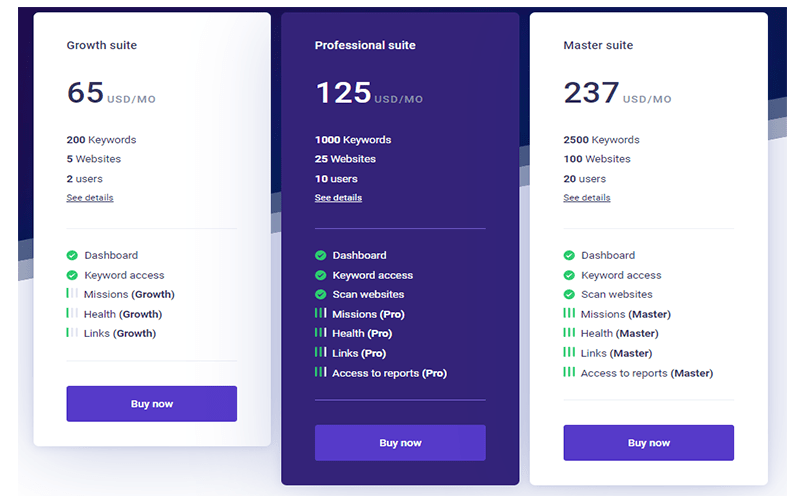The image size is (800, 500).
Task: Click the 5 Websites text
Action: pos(93,159)
